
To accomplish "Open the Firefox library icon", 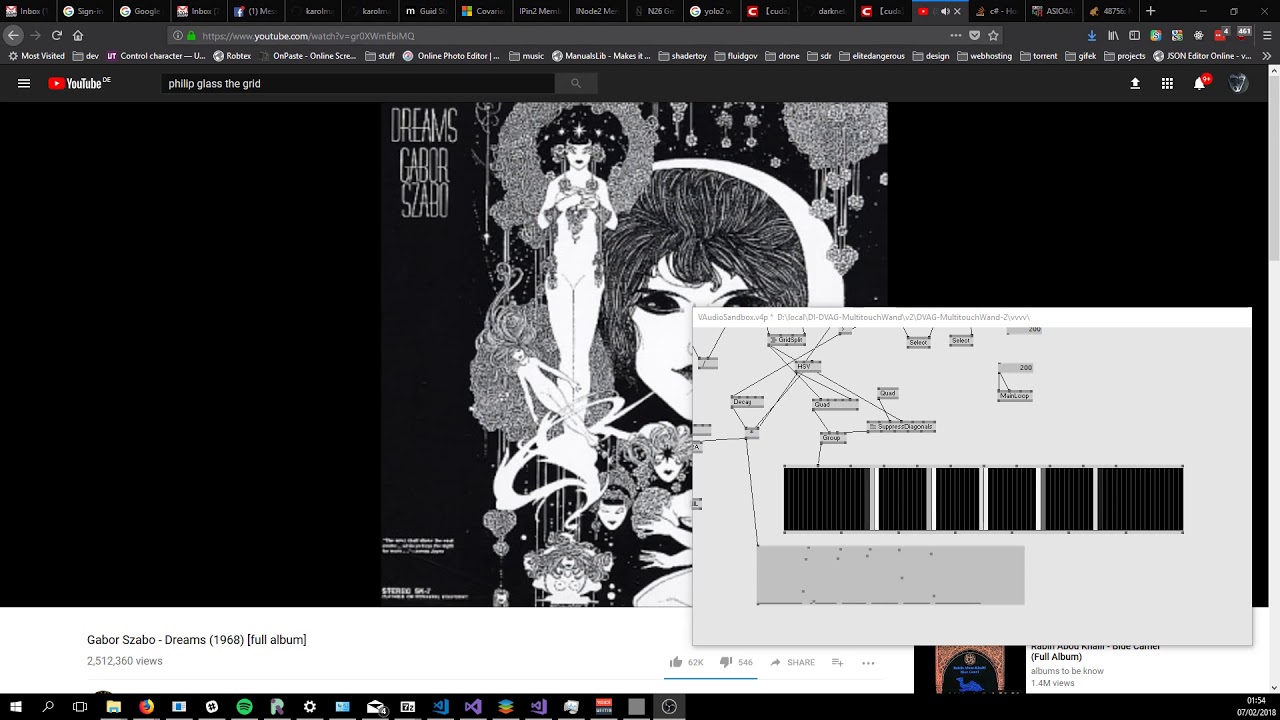I will 1112,35.
